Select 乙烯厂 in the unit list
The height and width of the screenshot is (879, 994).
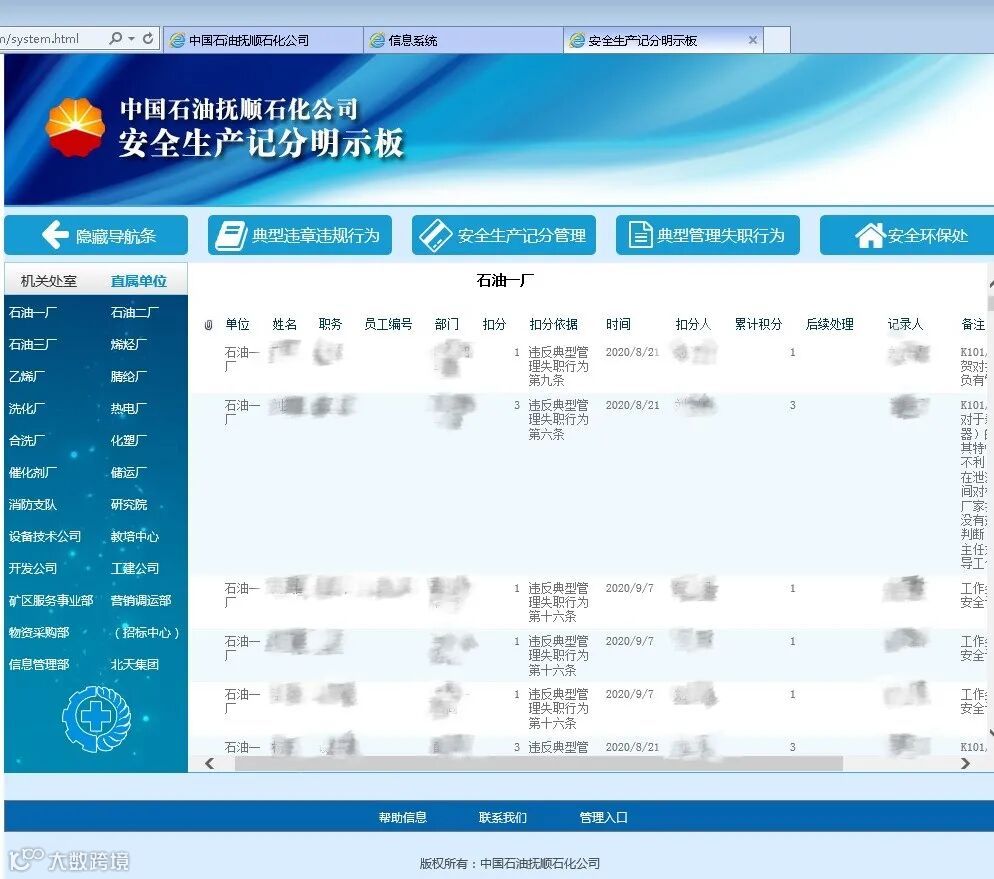(x=27, y=376)
